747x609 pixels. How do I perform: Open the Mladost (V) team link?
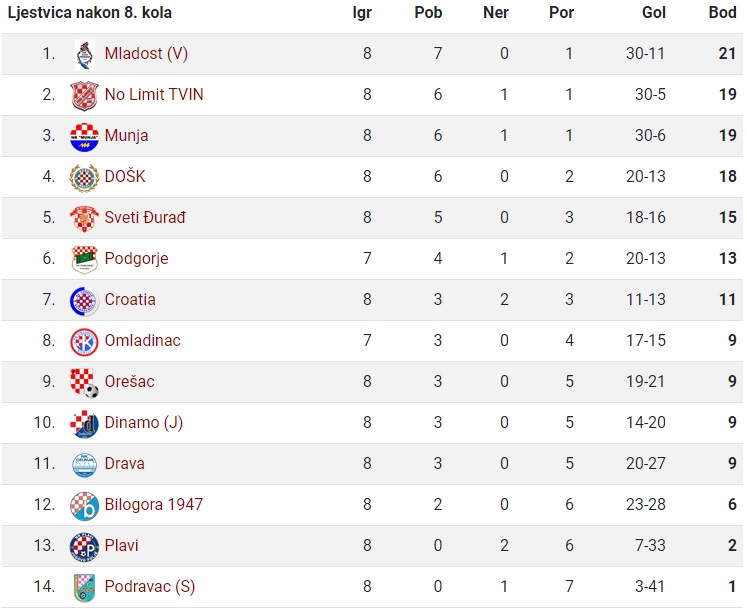146,53
